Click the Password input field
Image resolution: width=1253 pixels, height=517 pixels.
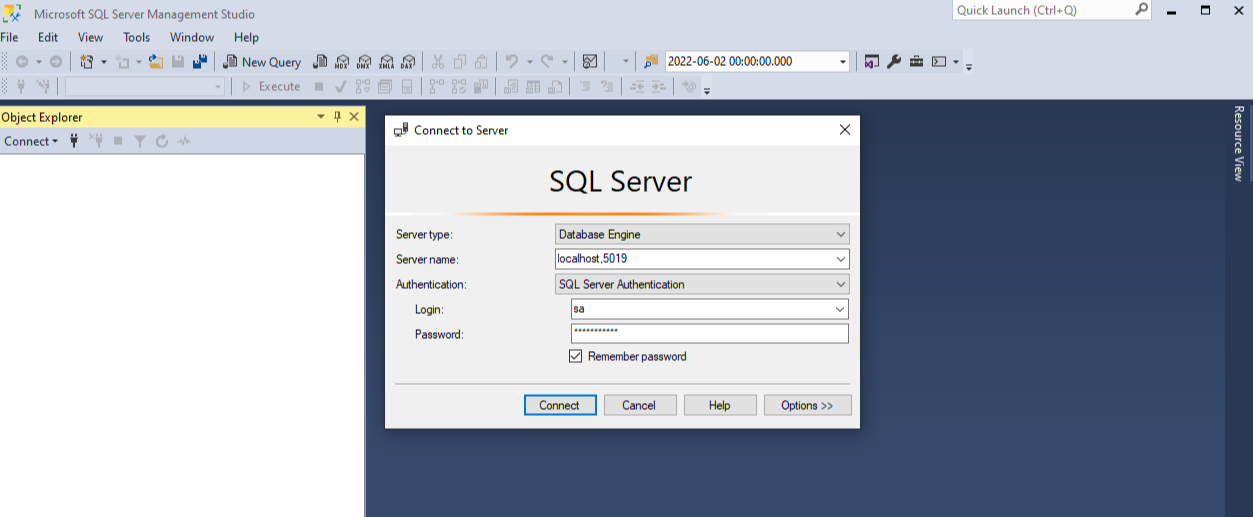(x=710, y=334)
